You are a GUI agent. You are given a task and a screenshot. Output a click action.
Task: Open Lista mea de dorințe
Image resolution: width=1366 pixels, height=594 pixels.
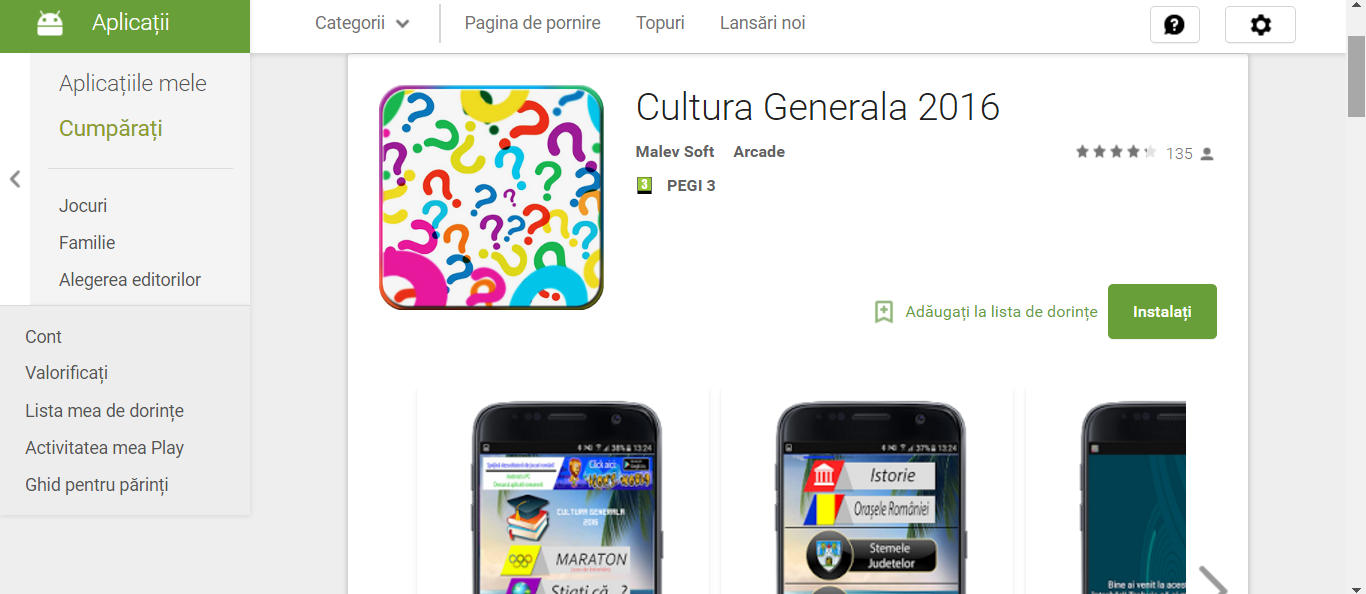[104, 411]
